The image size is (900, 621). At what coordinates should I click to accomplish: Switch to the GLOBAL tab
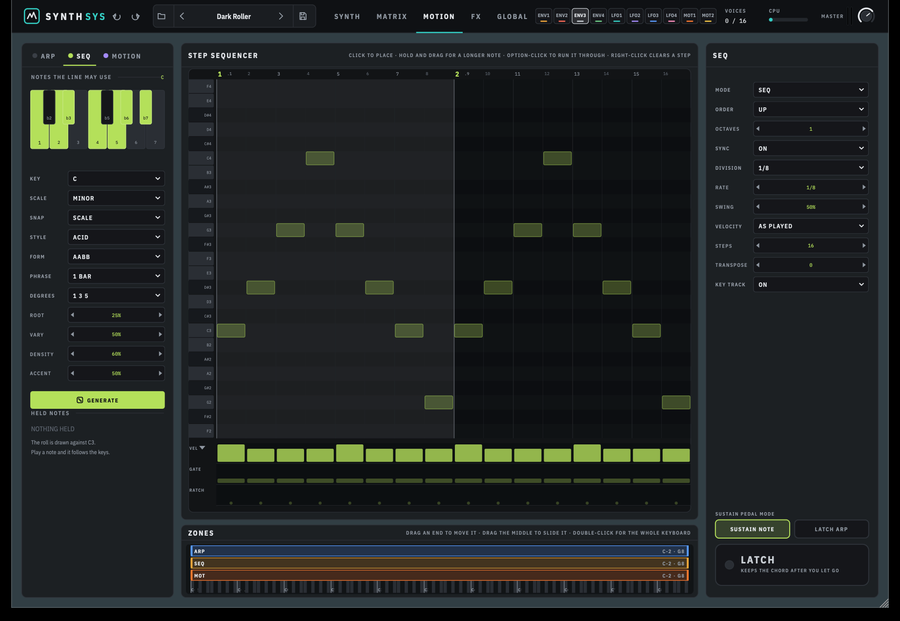(x=512, y=17)
